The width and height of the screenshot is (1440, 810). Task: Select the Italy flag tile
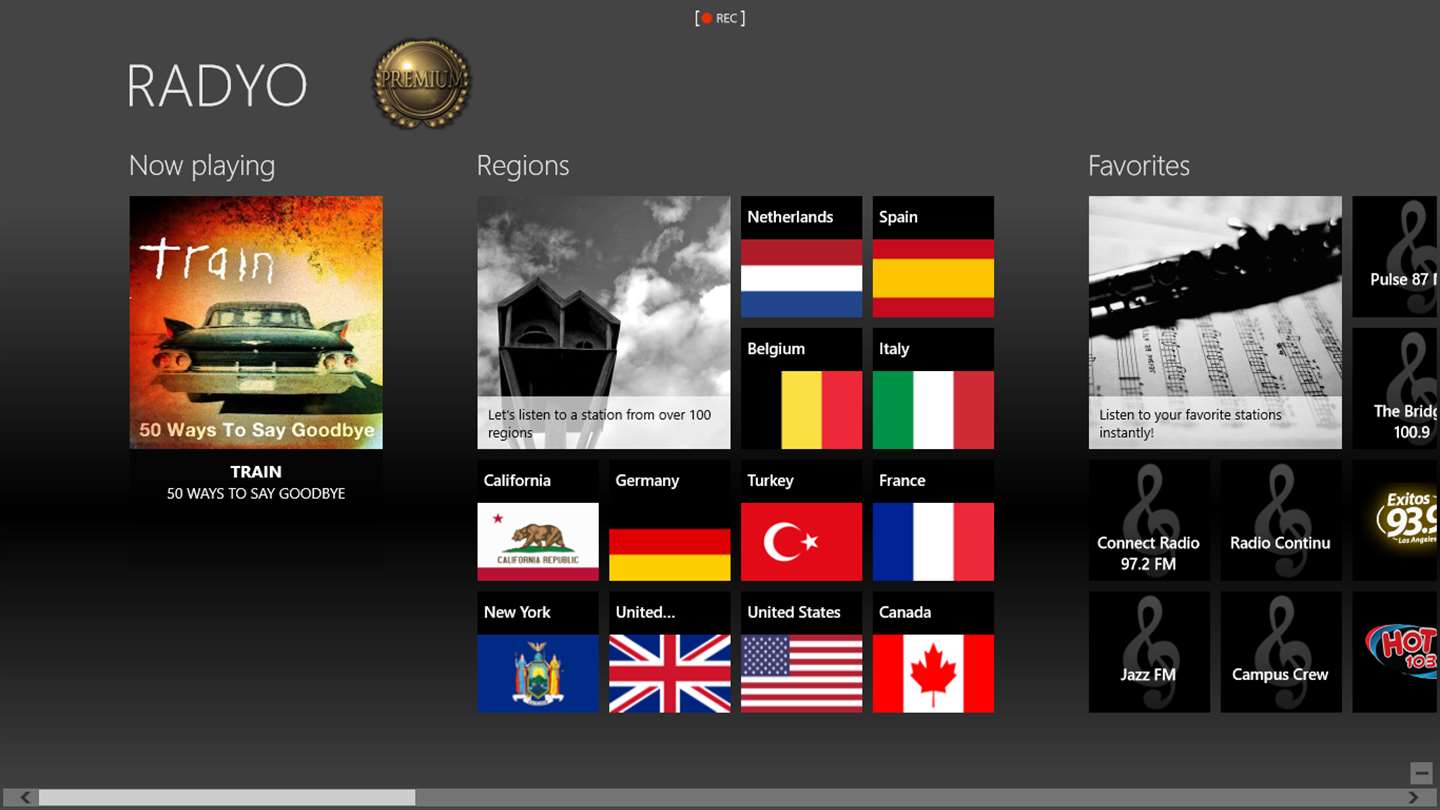(x=933, y=389)
